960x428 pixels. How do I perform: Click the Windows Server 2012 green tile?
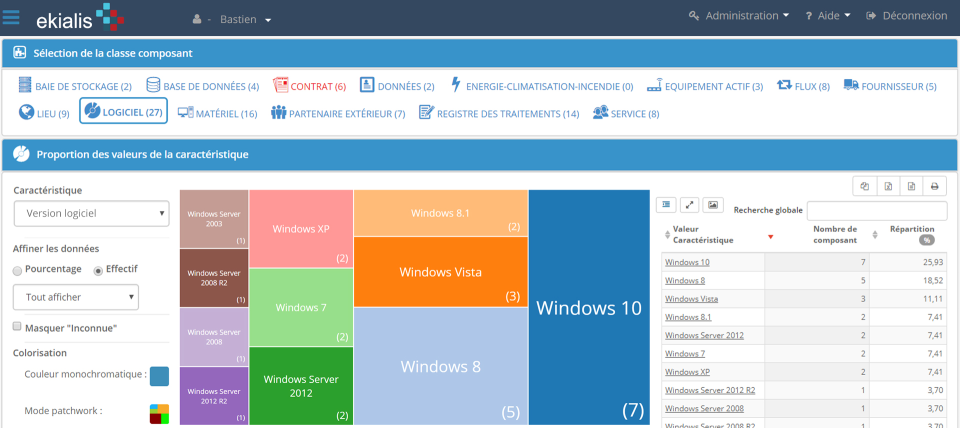[x=301, y=386]
